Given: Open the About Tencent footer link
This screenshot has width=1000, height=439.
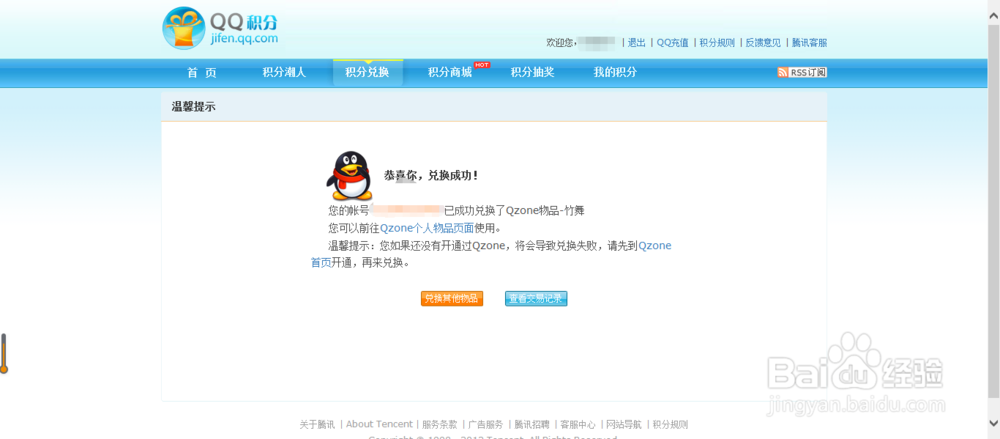Looking at the screenshot, I should pyautogui.click(x=379, y=424).
